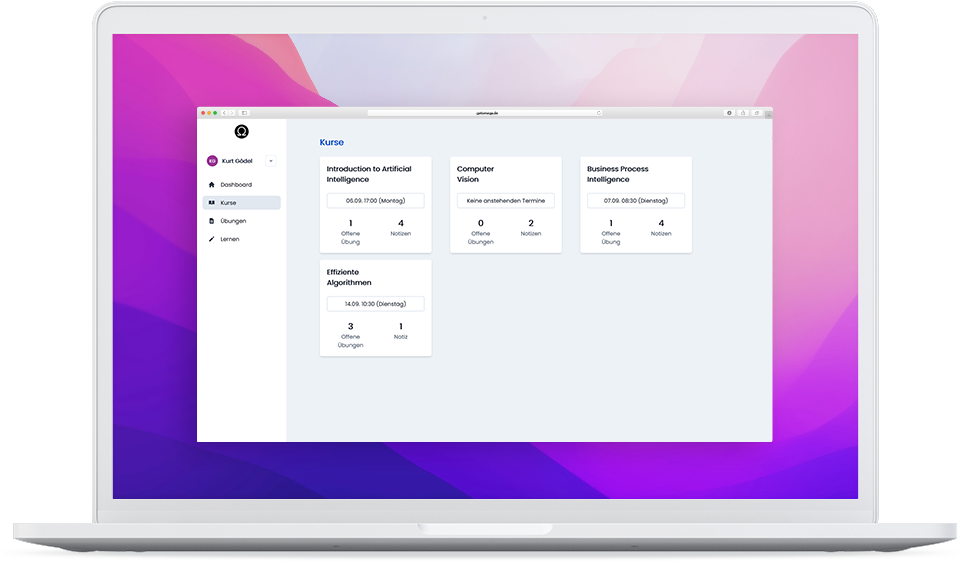
Task: Click the Safari share icon
Action: (743, 113)
